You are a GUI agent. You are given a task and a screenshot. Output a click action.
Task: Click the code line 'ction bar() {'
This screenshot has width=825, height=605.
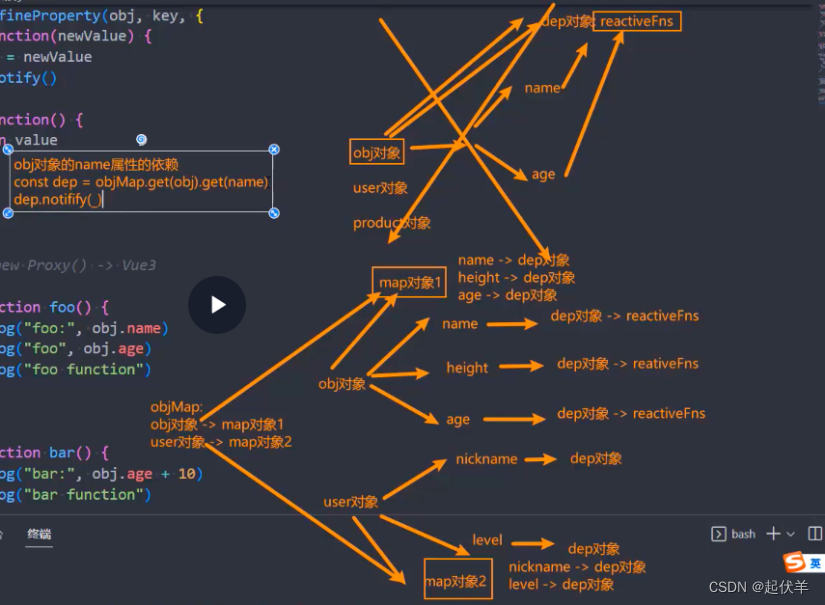54,453
